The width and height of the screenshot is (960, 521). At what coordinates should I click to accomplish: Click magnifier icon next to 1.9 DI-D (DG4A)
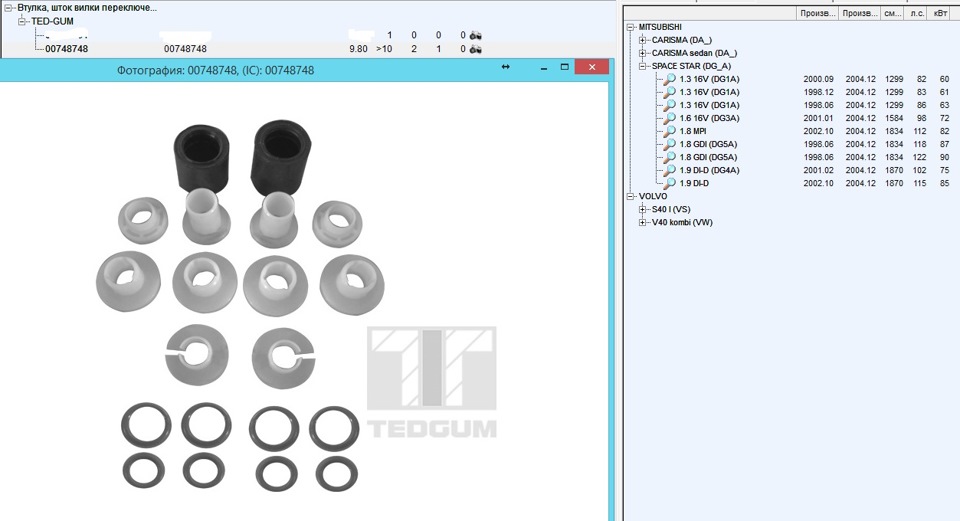click(670, 170)
